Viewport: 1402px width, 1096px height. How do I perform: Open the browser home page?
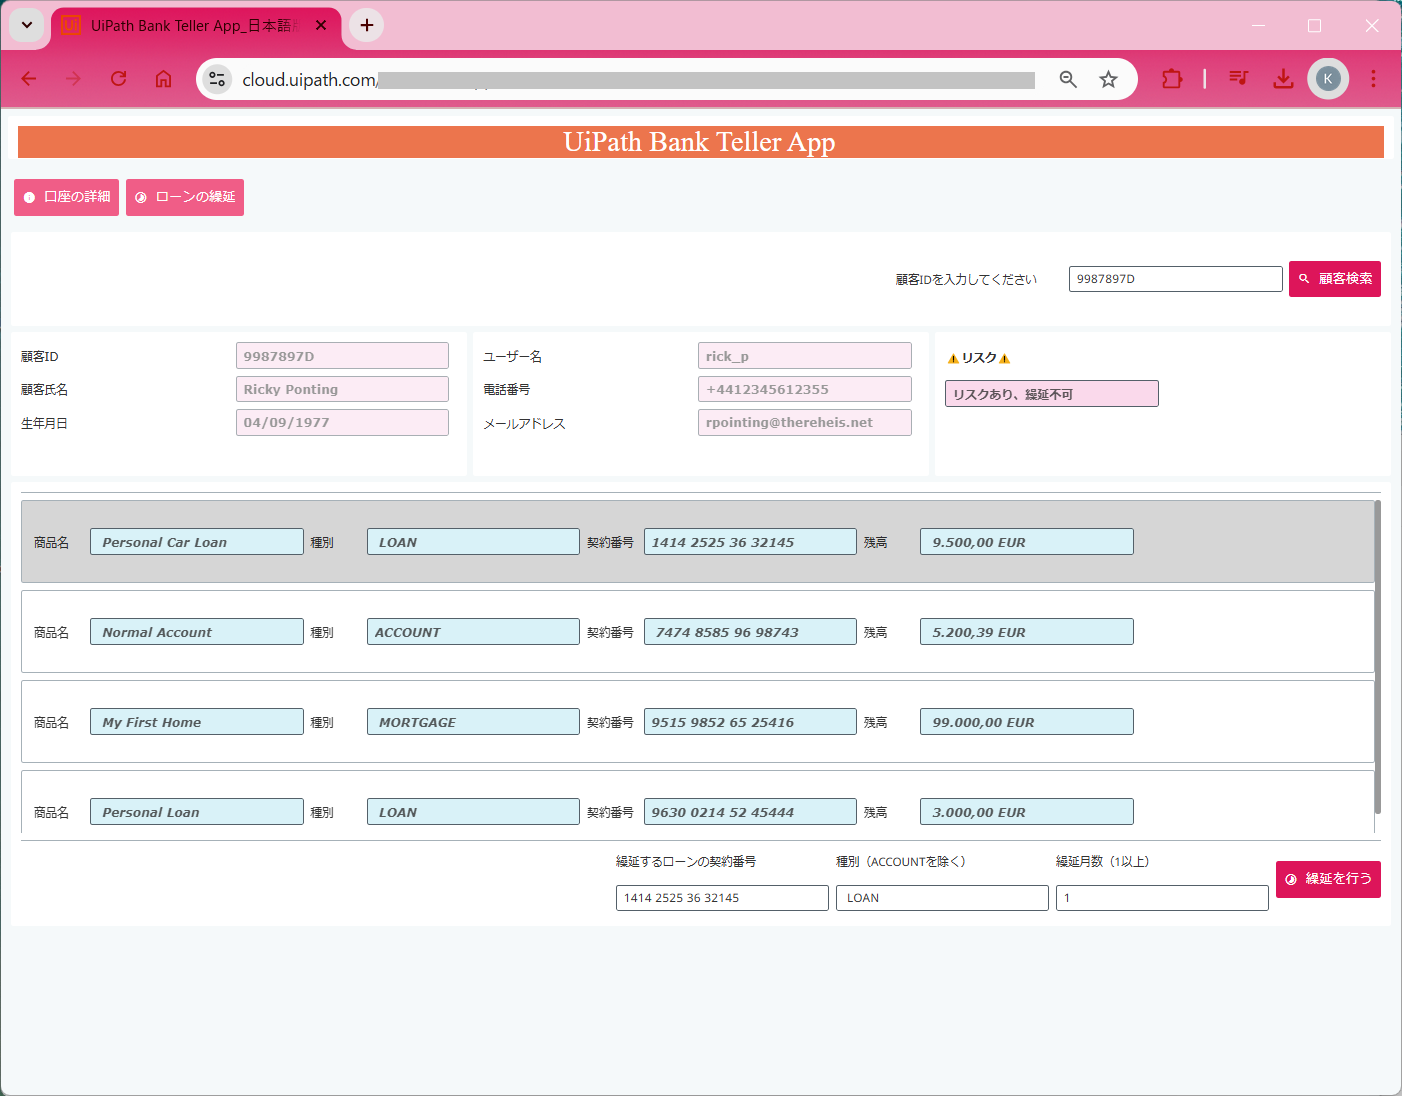click(163, 79)
